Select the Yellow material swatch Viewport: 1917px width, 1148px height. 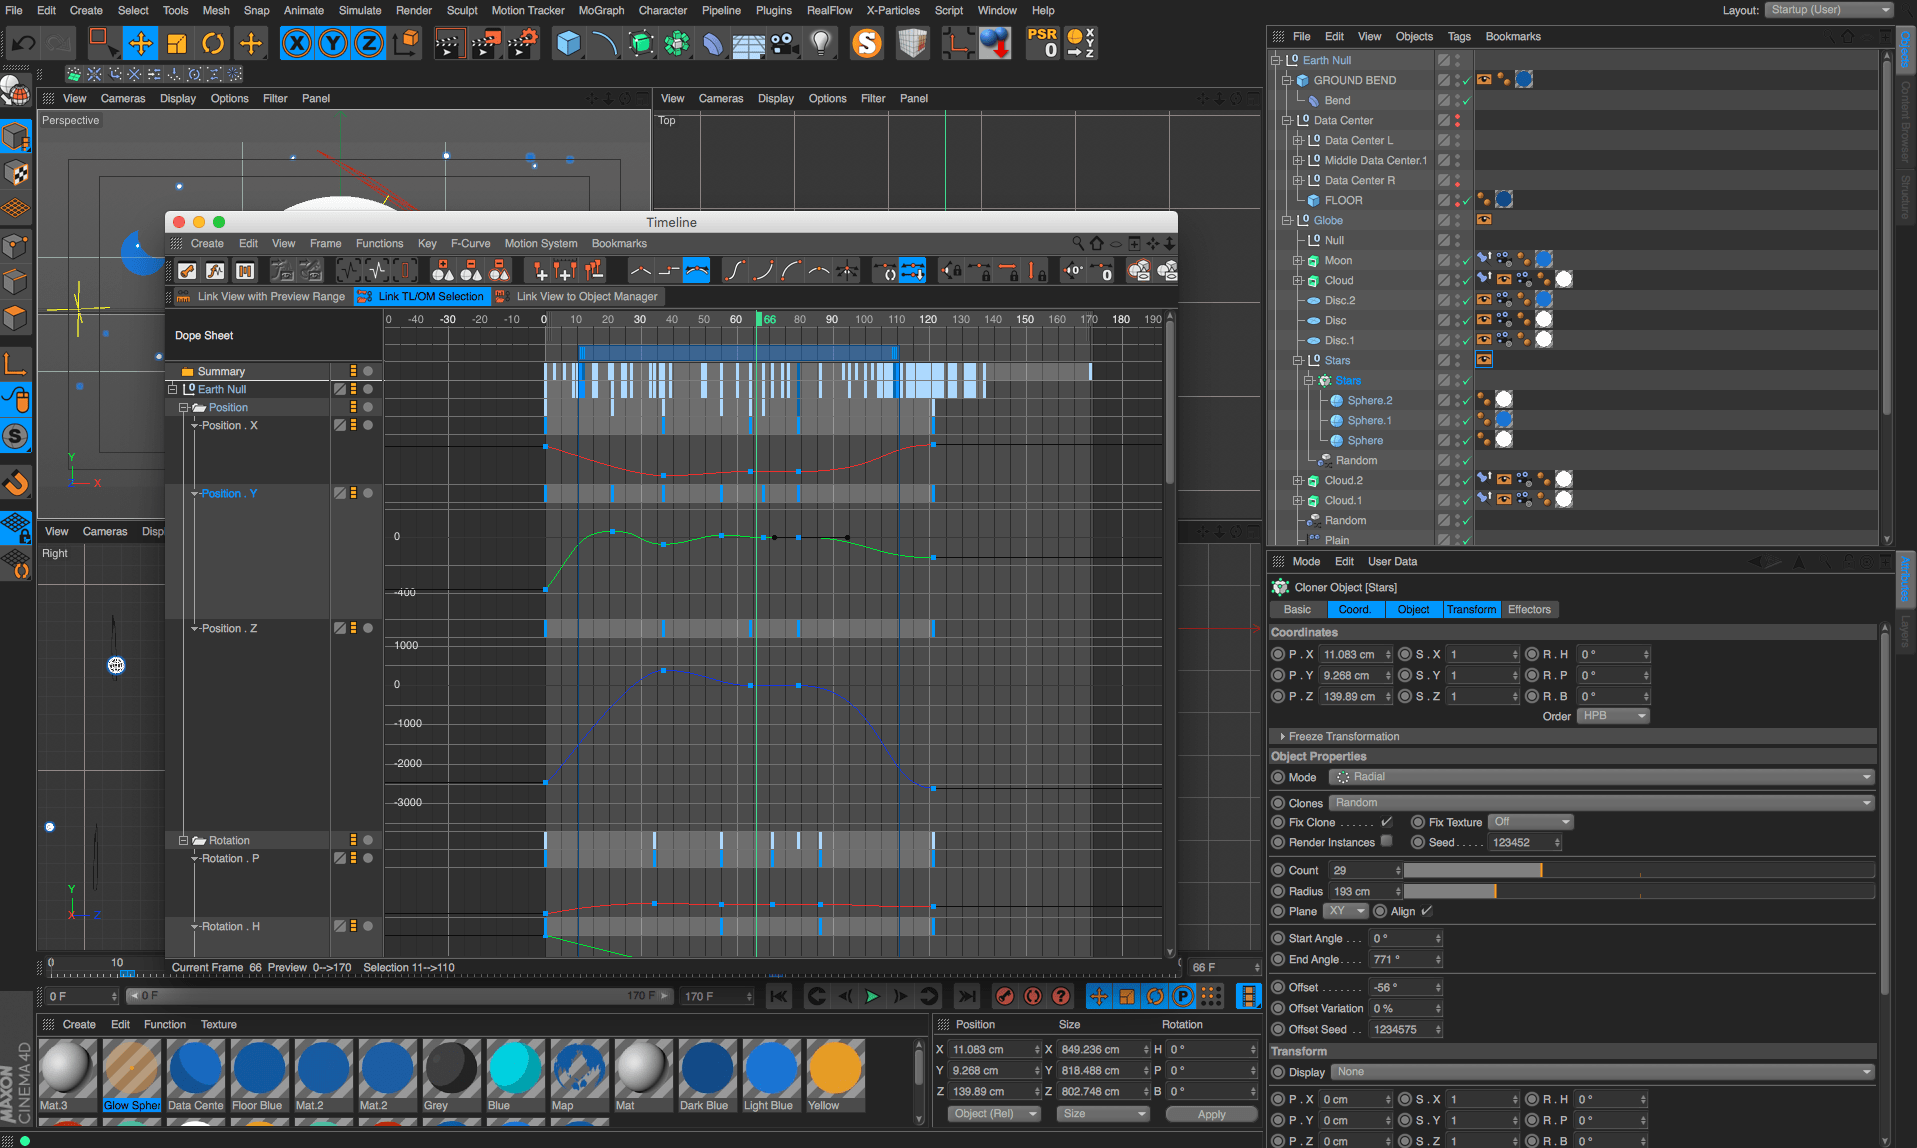[x=835, y=1075]
